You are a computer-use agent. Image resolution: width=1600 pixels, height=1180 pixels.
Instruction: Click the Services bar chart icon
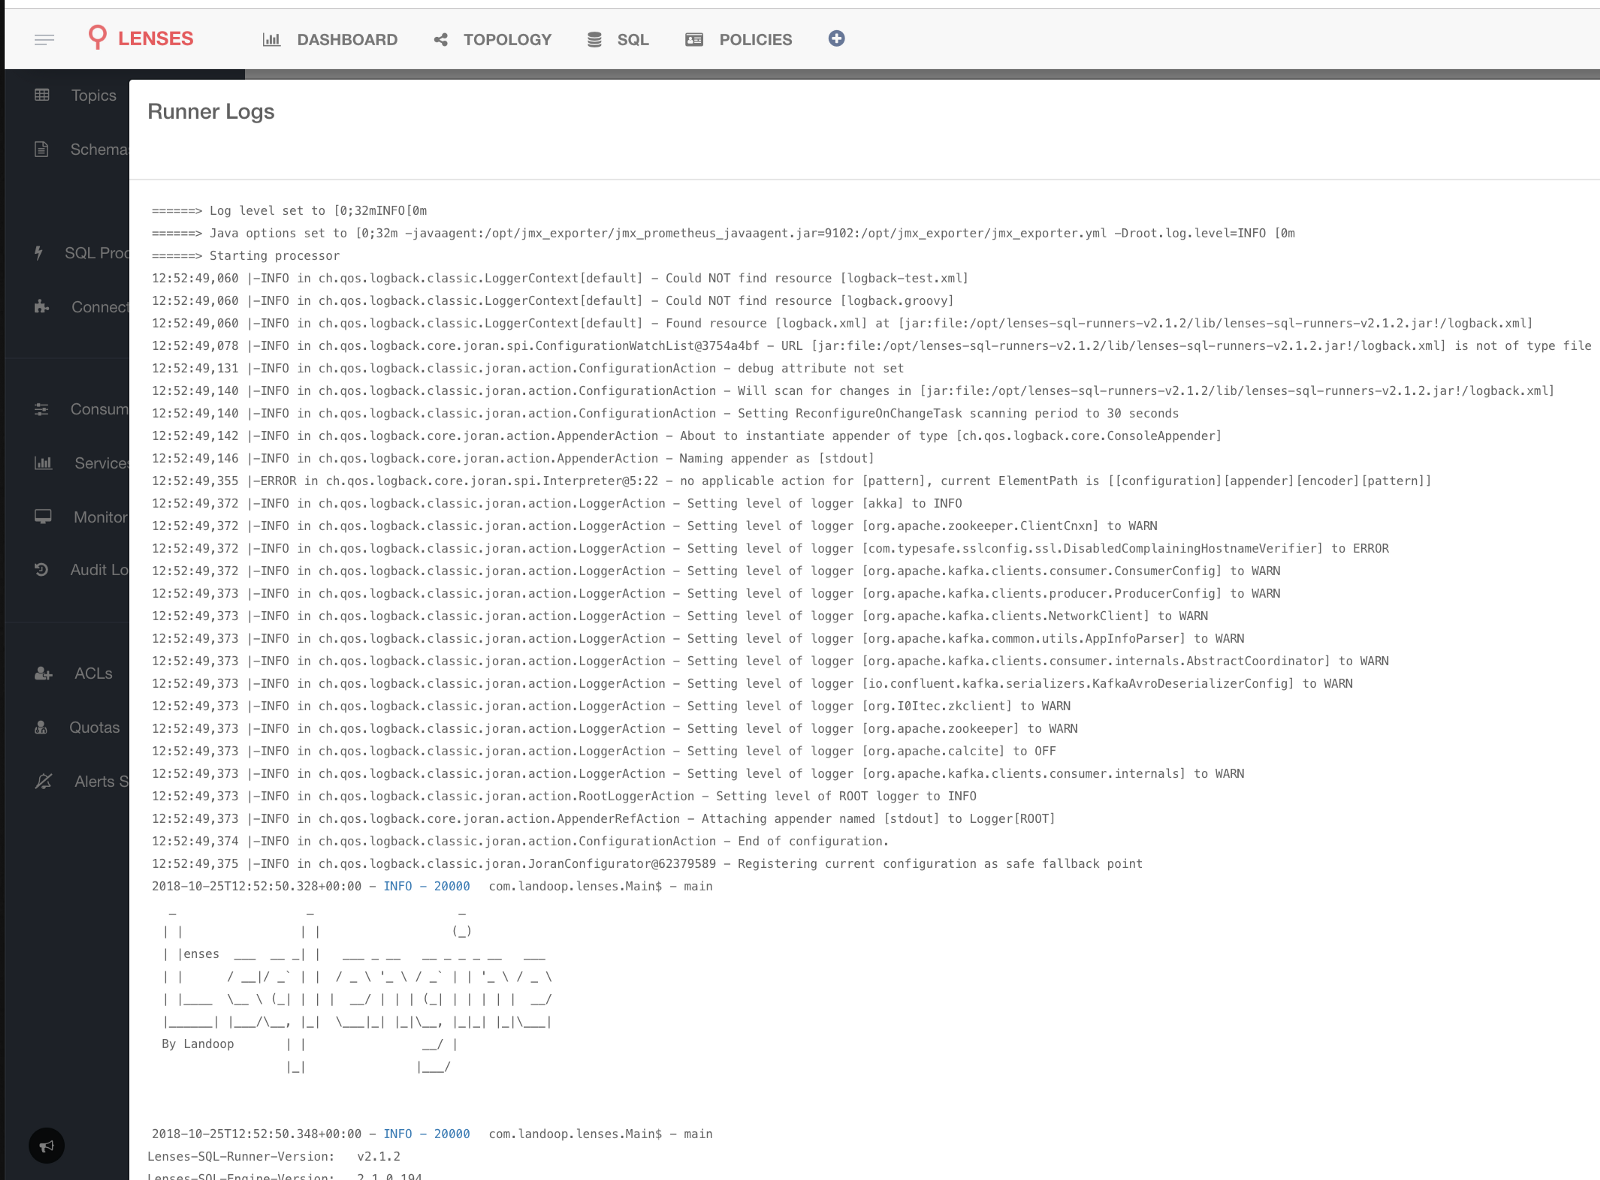pyautogui.click(x=43, y=464)
